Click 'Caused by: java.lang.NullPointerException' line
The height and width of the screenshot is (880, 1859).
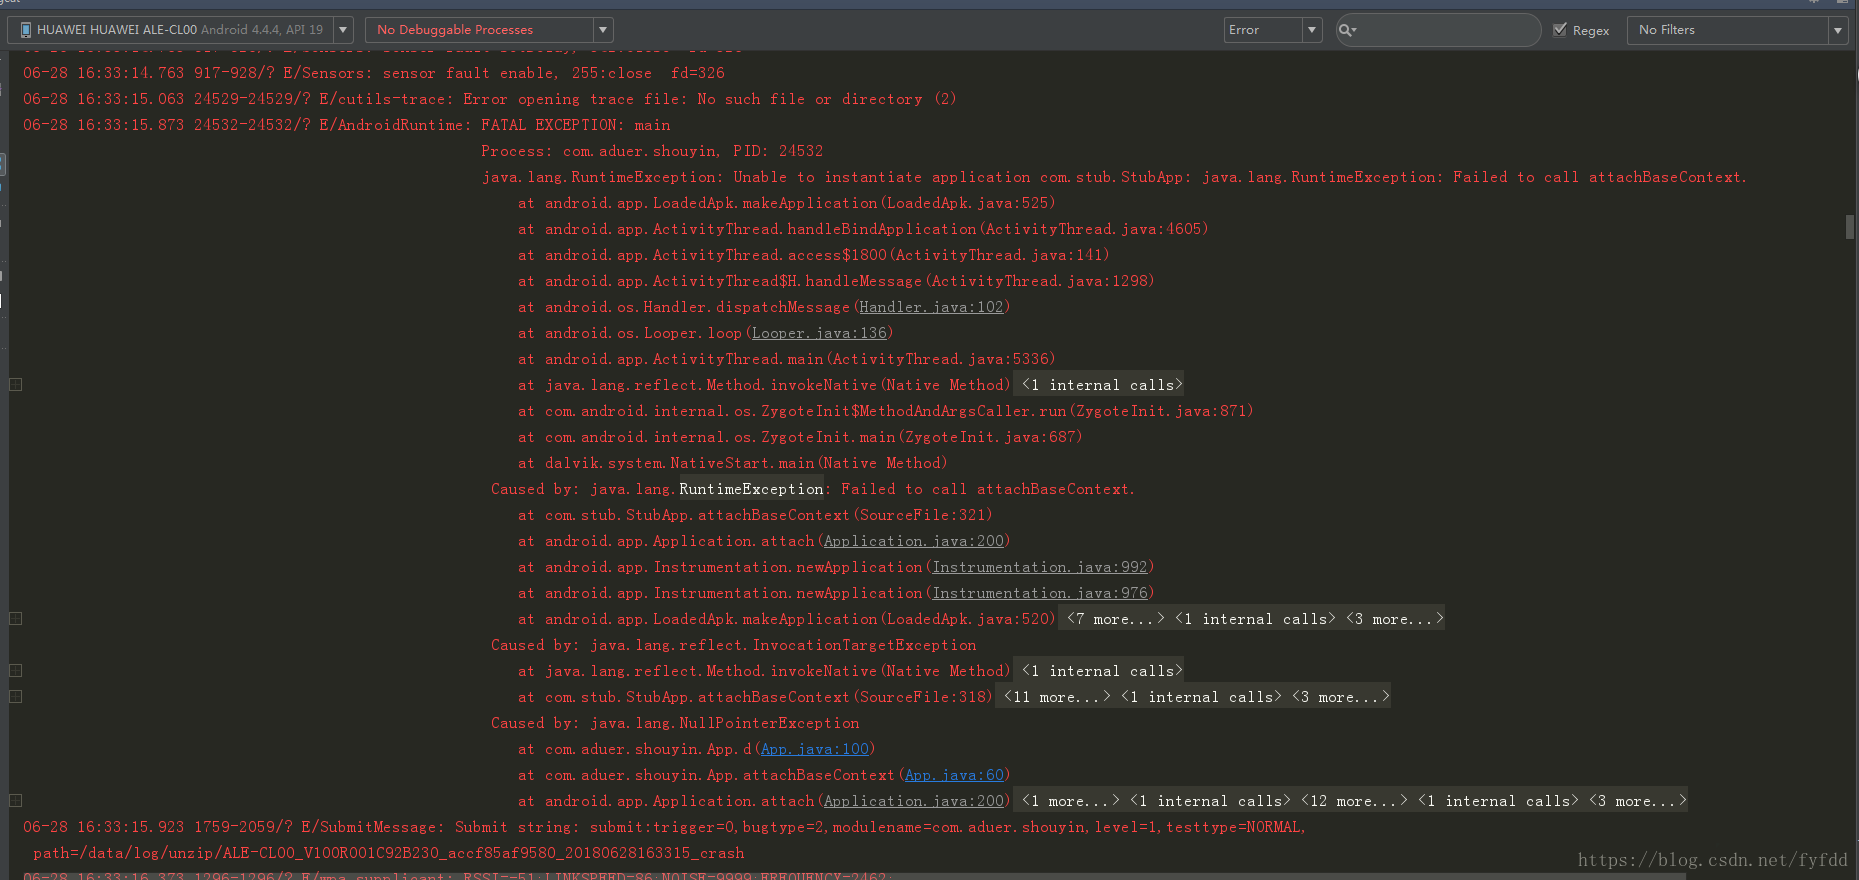point(675,723)
